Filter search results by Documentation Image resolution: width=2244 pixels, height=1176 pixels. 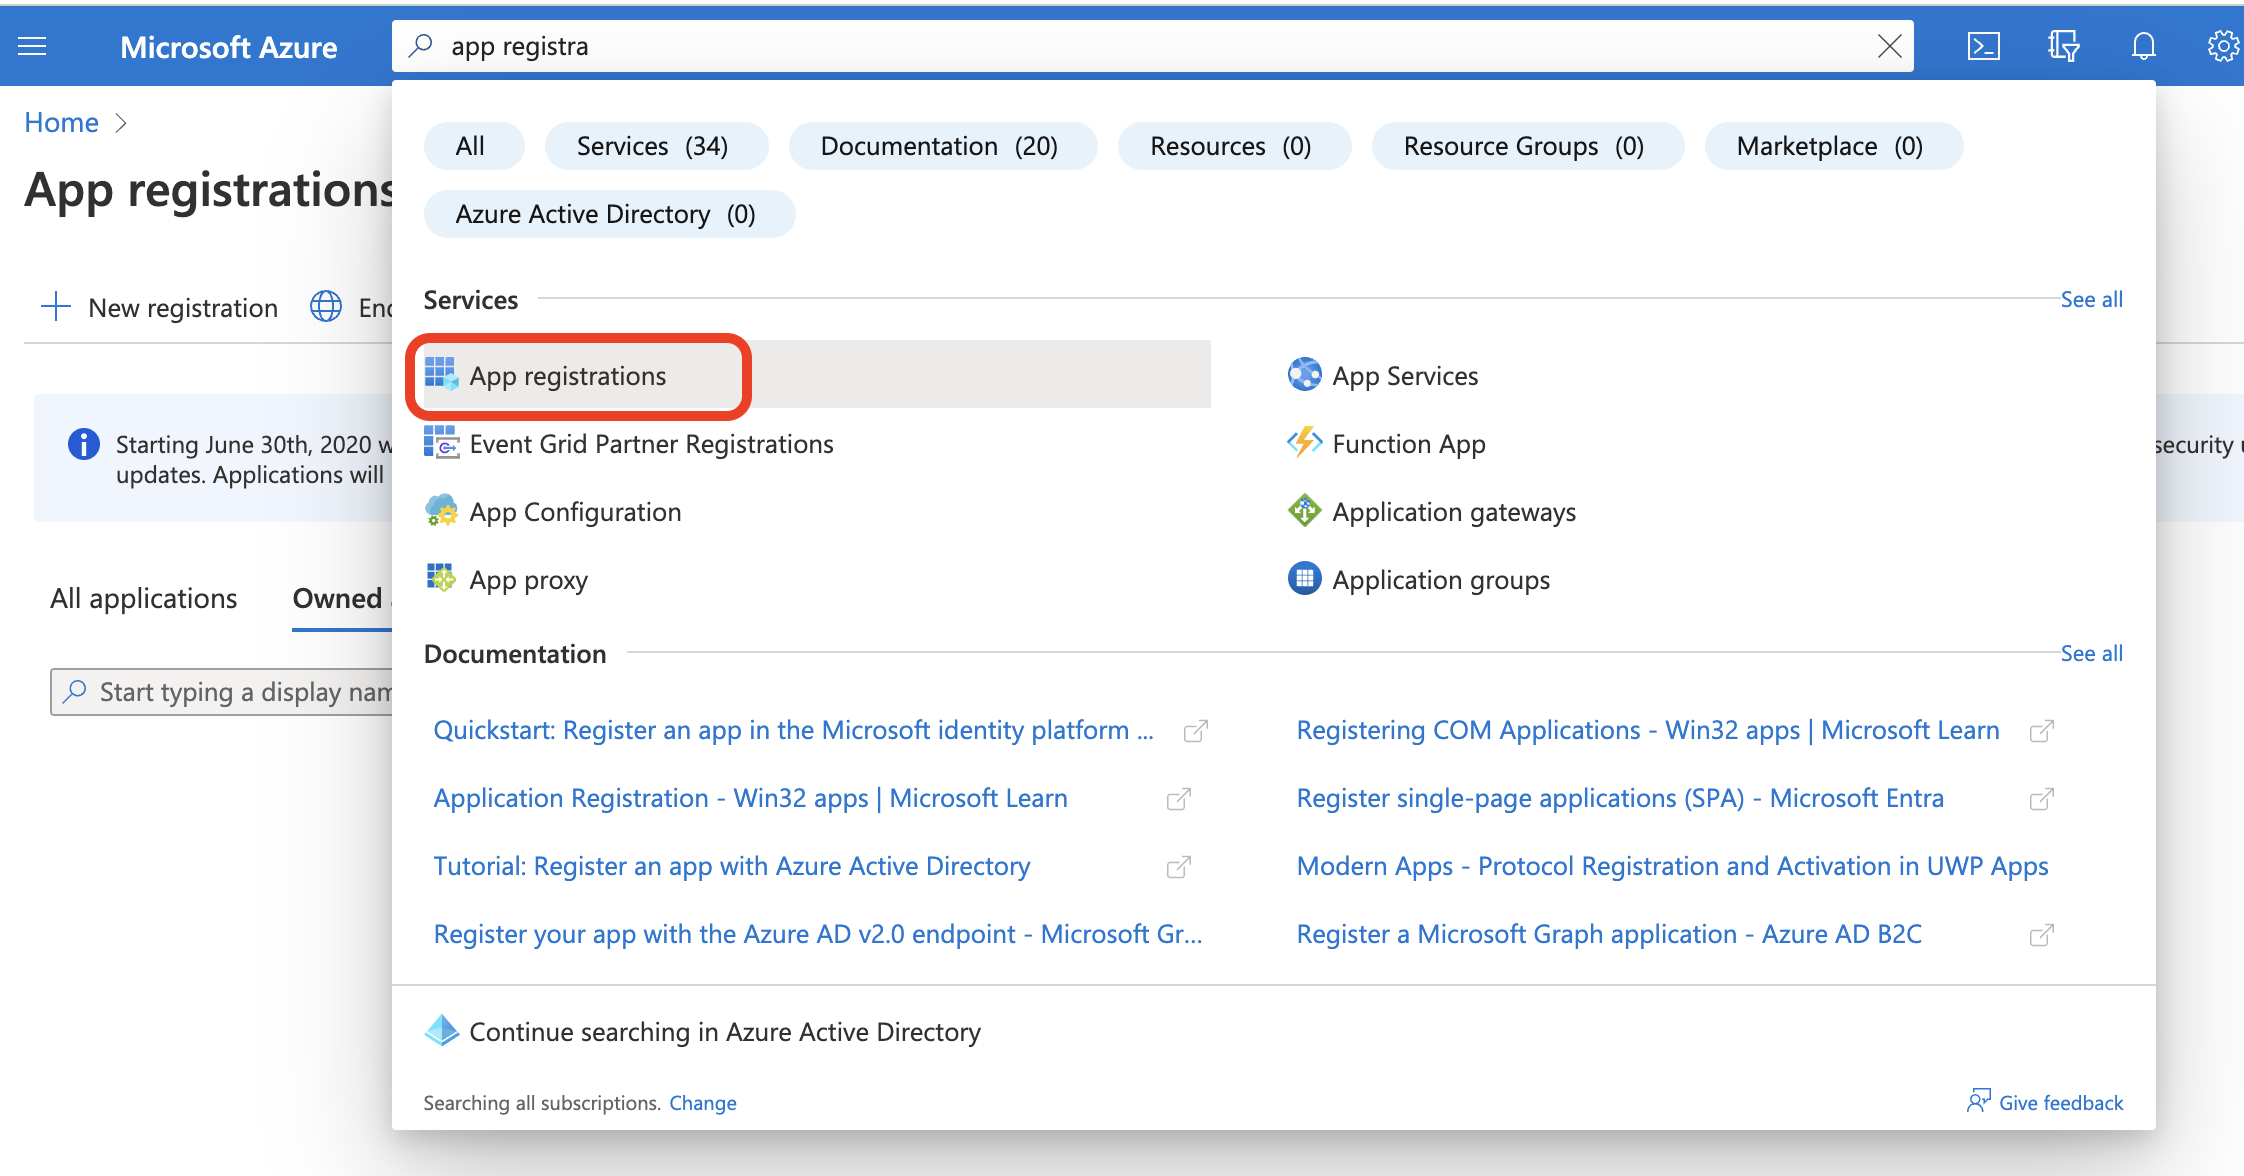click(940, 145)
